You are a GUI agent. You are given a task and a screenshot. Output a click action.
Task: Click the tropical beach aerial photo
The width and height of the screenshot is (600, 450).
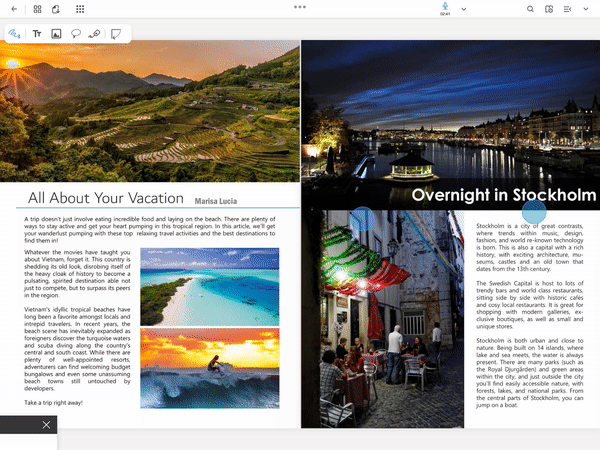click(x=210, y=287)
